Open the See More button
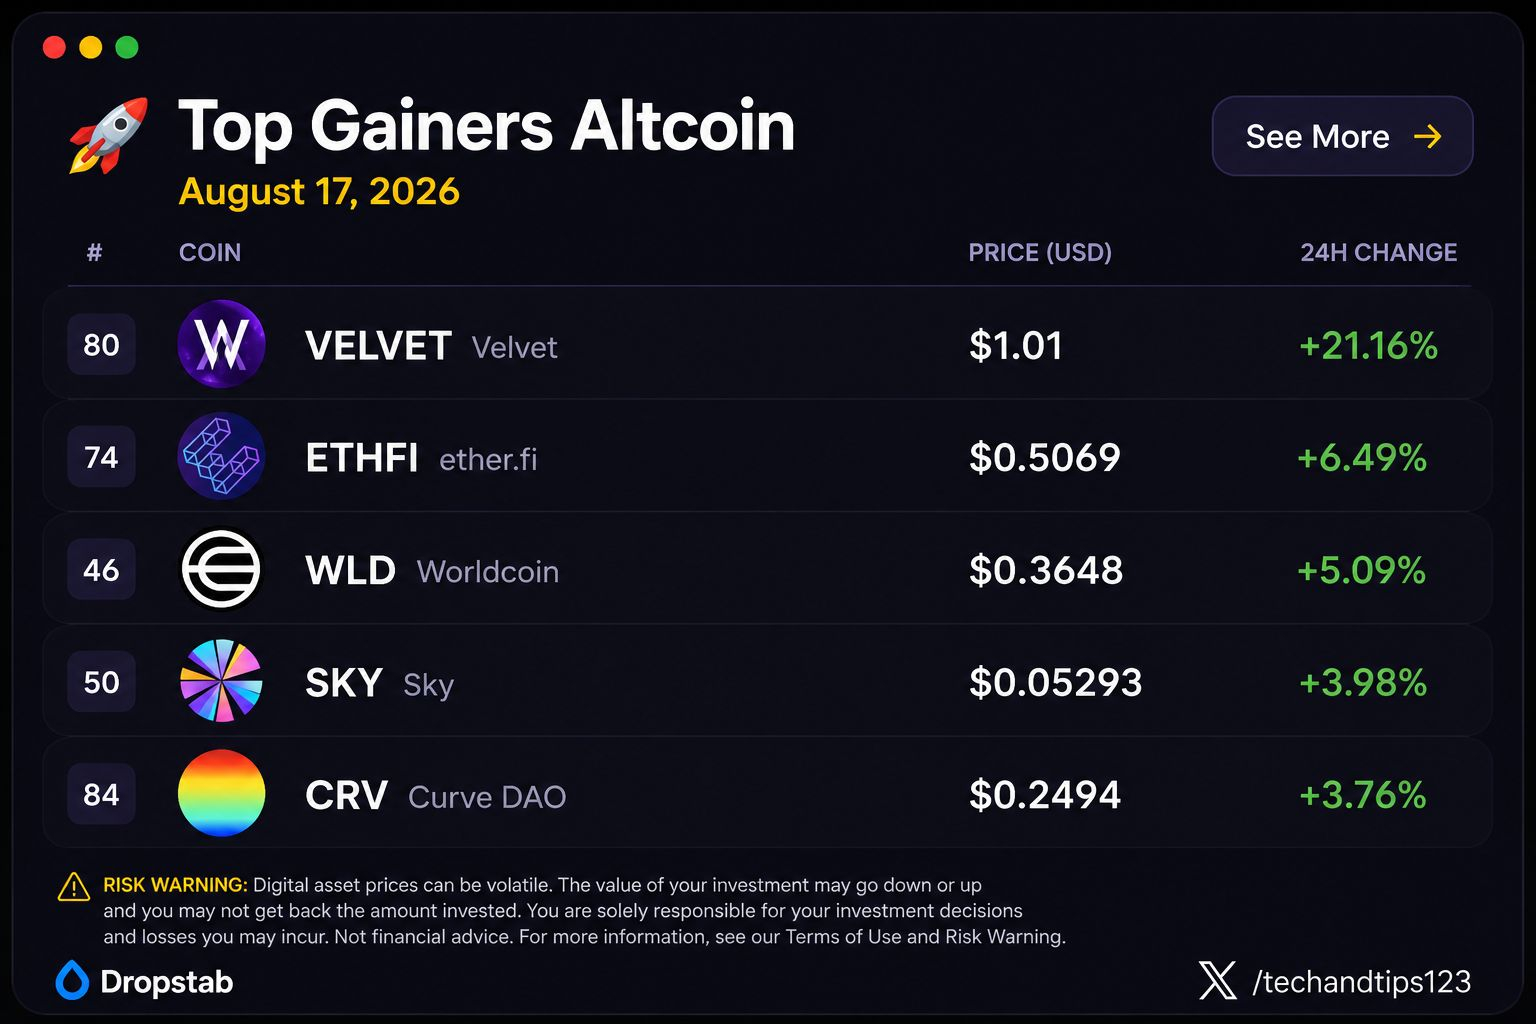 tap(1342, 136)
